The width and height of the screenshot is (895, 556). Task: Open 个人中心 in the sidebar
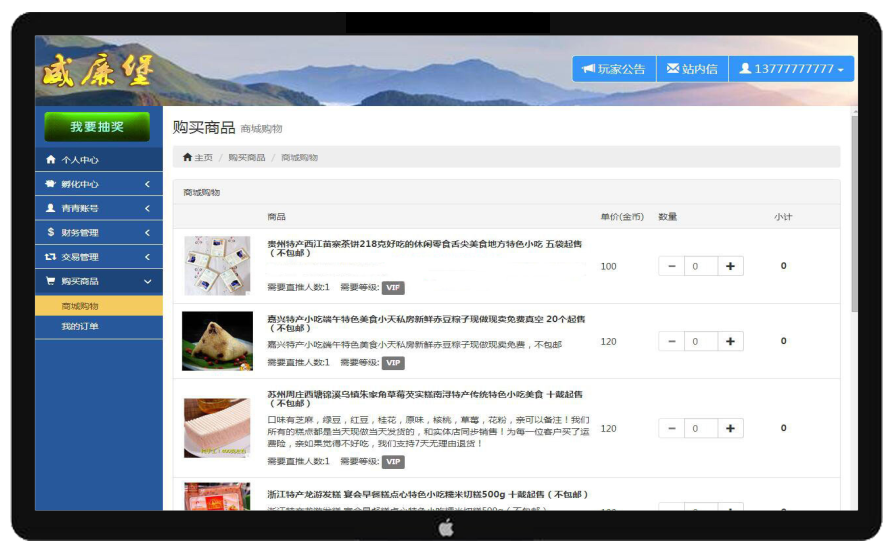click(x=99, y=160)
